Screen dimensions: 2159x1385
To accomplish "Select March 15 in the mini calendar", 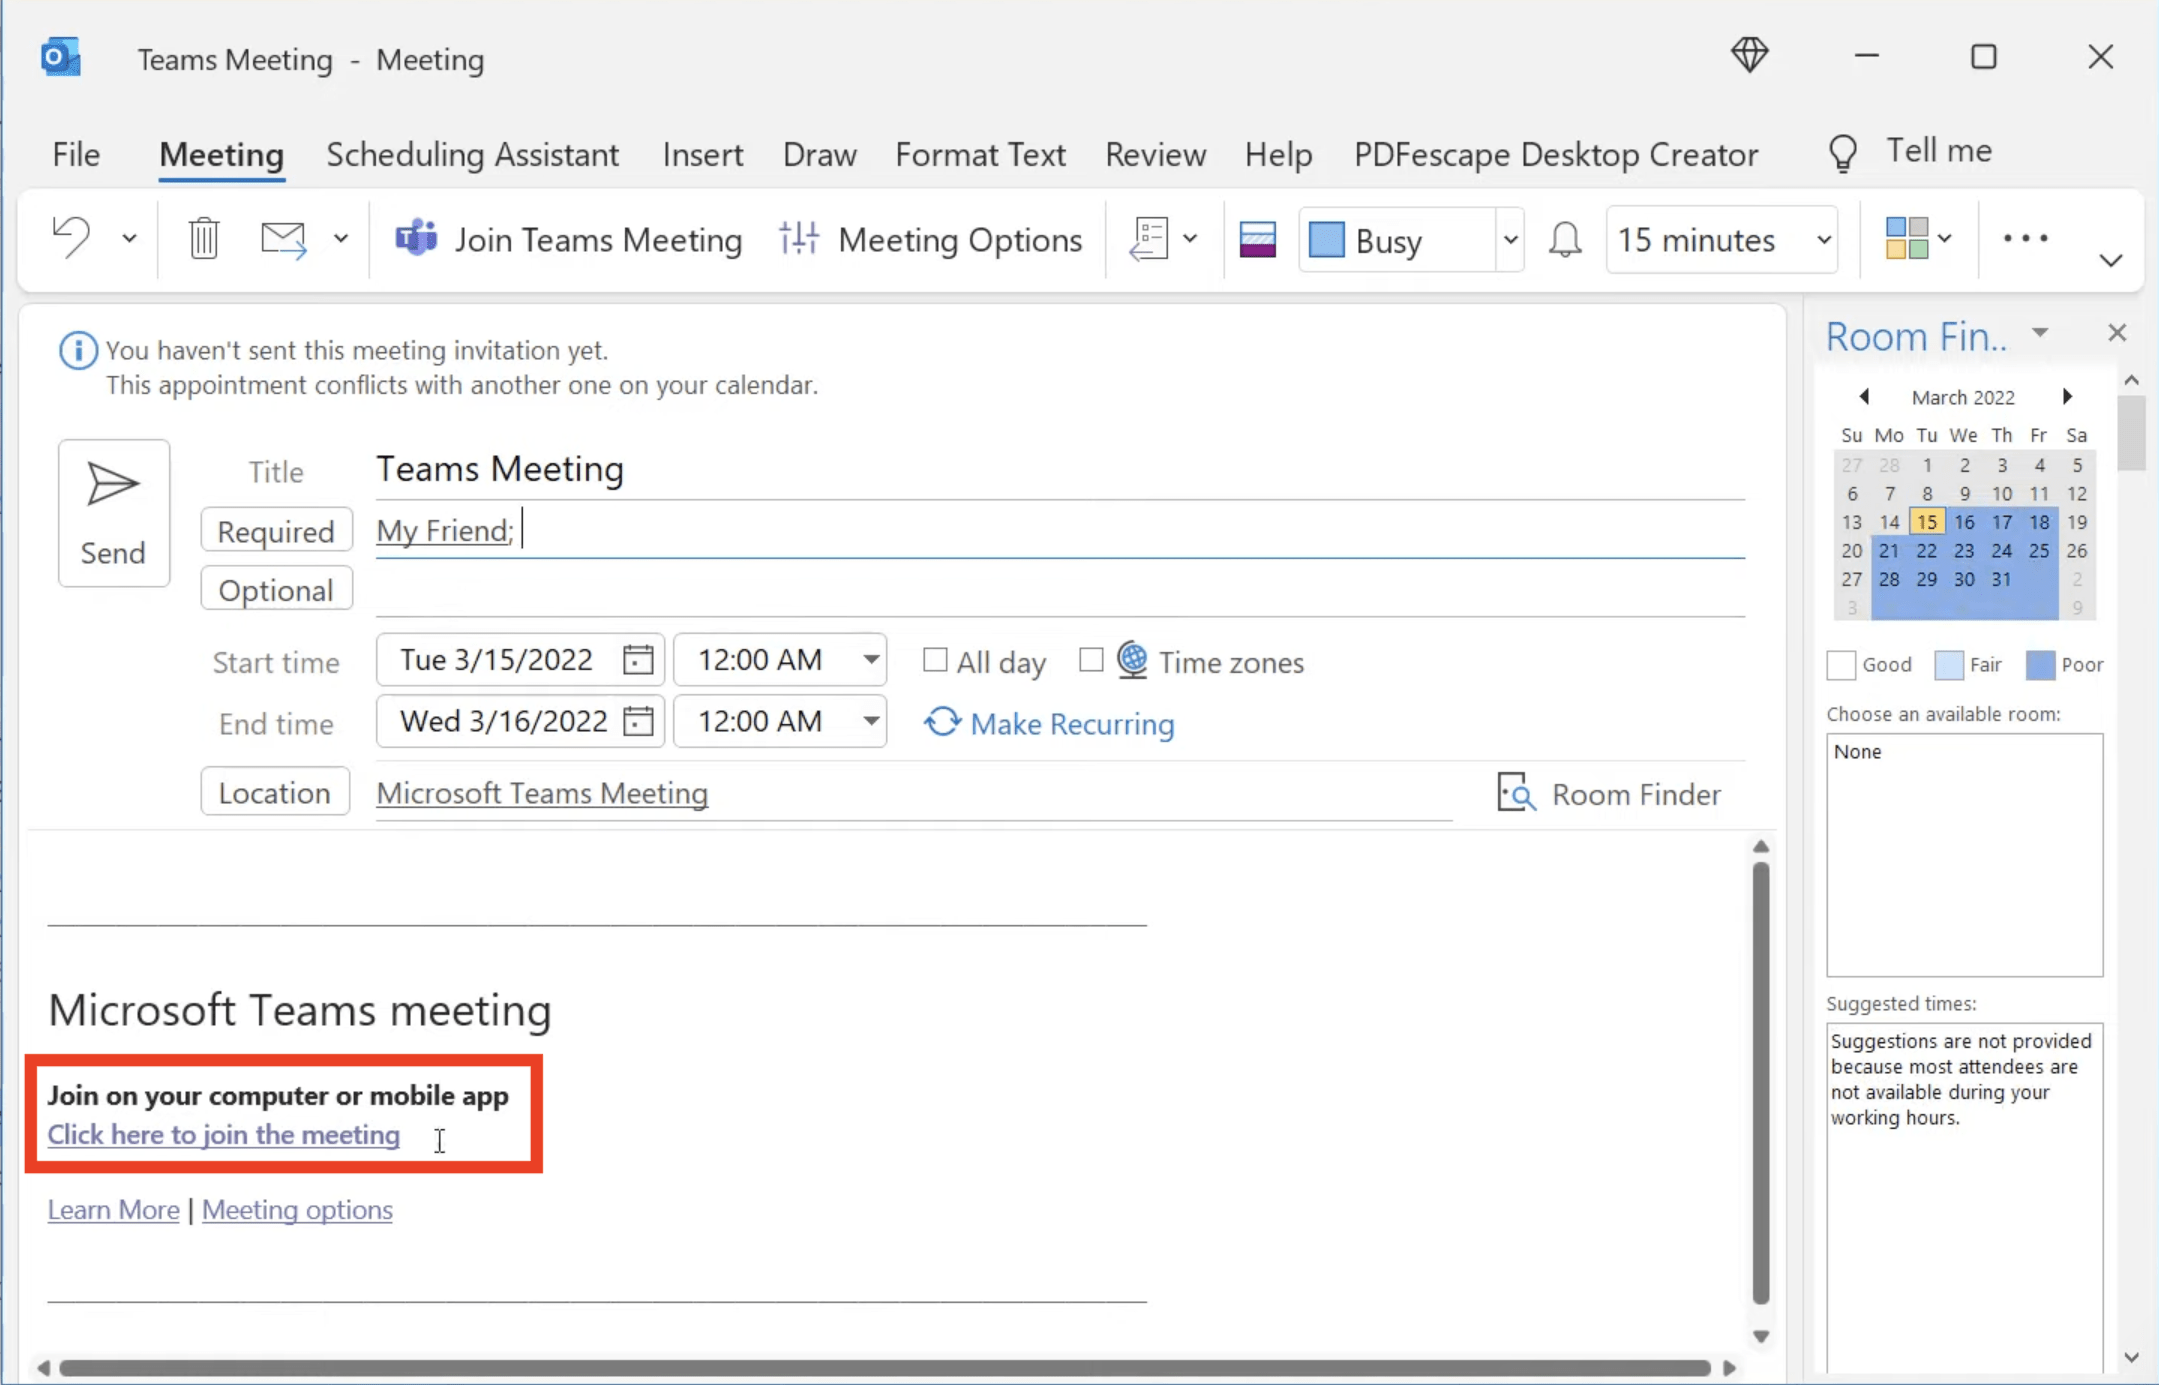I will (1926, 522).
